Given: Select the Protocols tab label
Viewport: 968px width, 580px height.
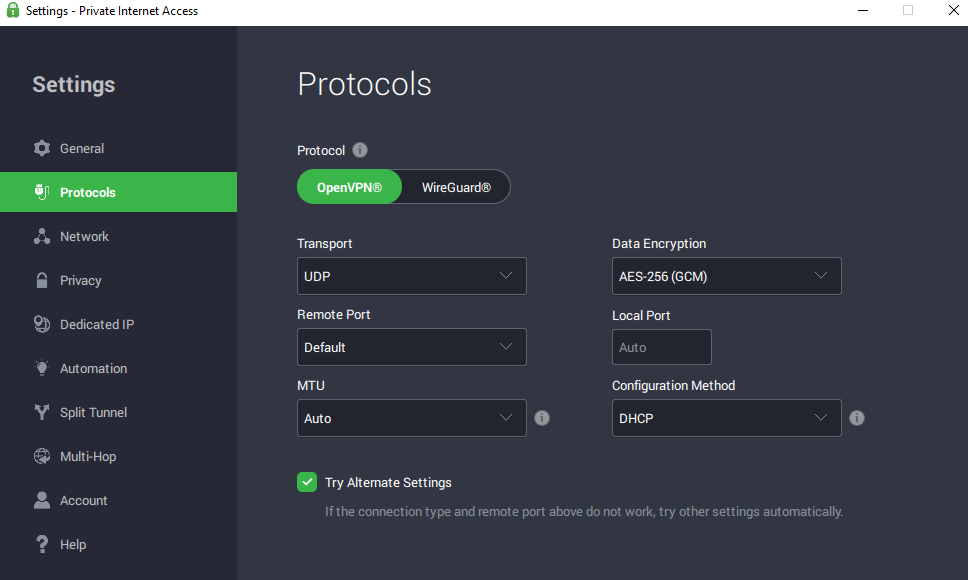Looking at the screenshot, I should click(88, 193).
